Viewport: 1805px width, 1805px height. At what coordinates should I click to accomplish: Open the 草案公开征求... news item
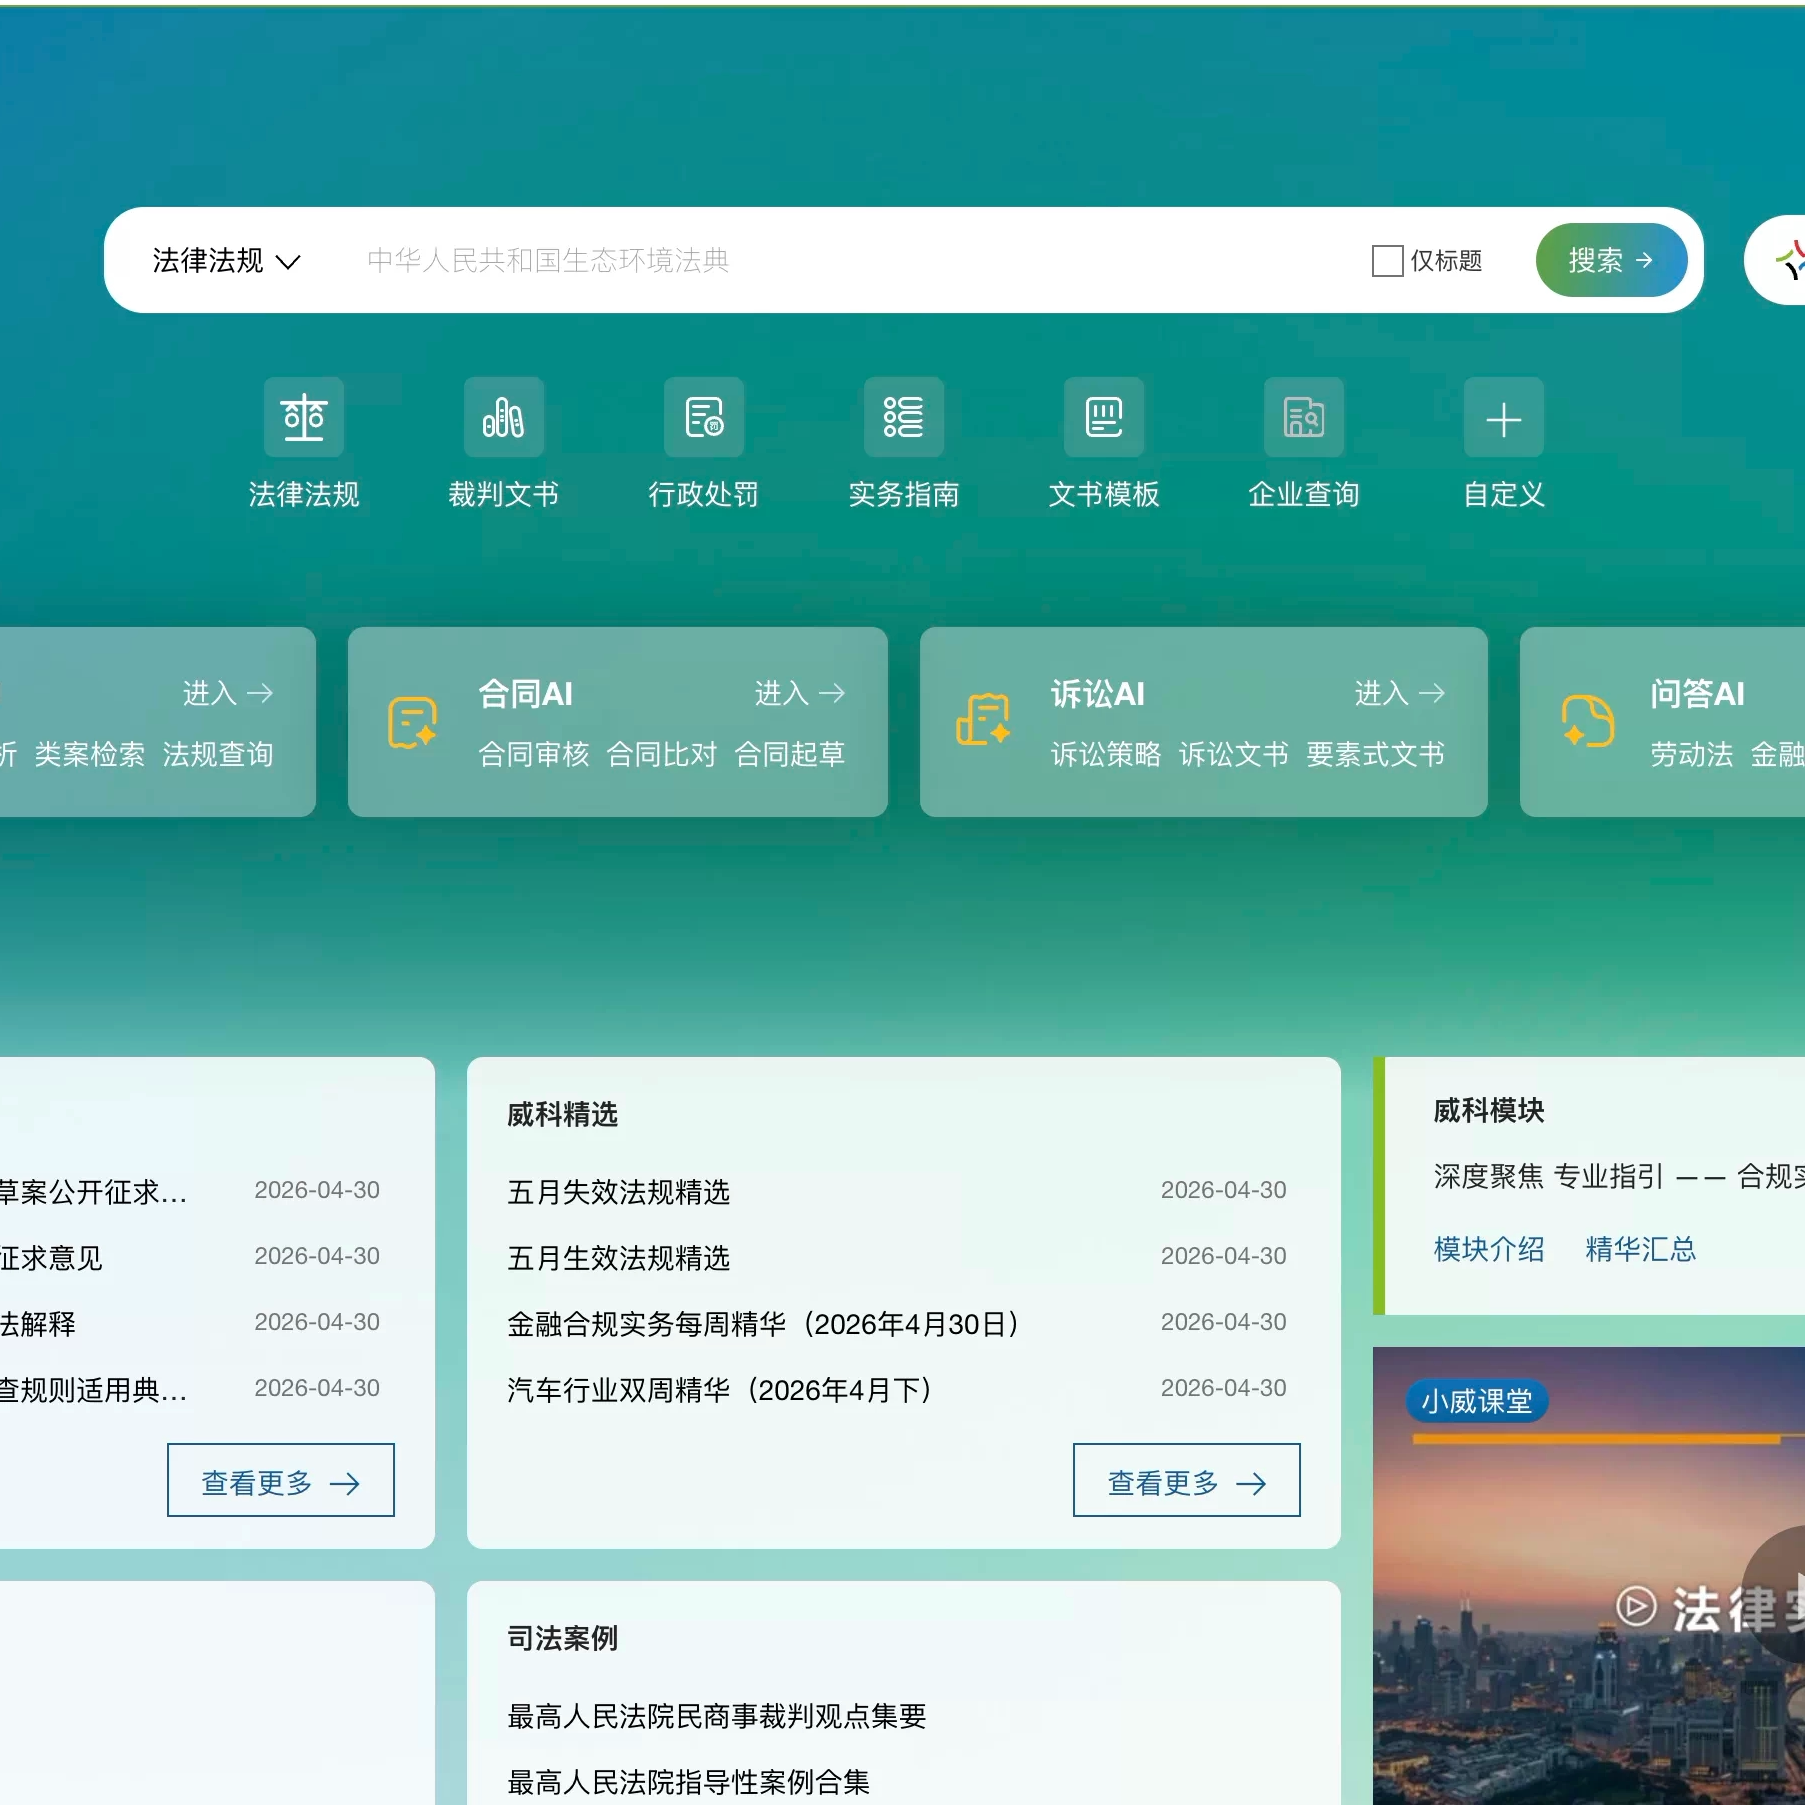(x=93, y=1191)
